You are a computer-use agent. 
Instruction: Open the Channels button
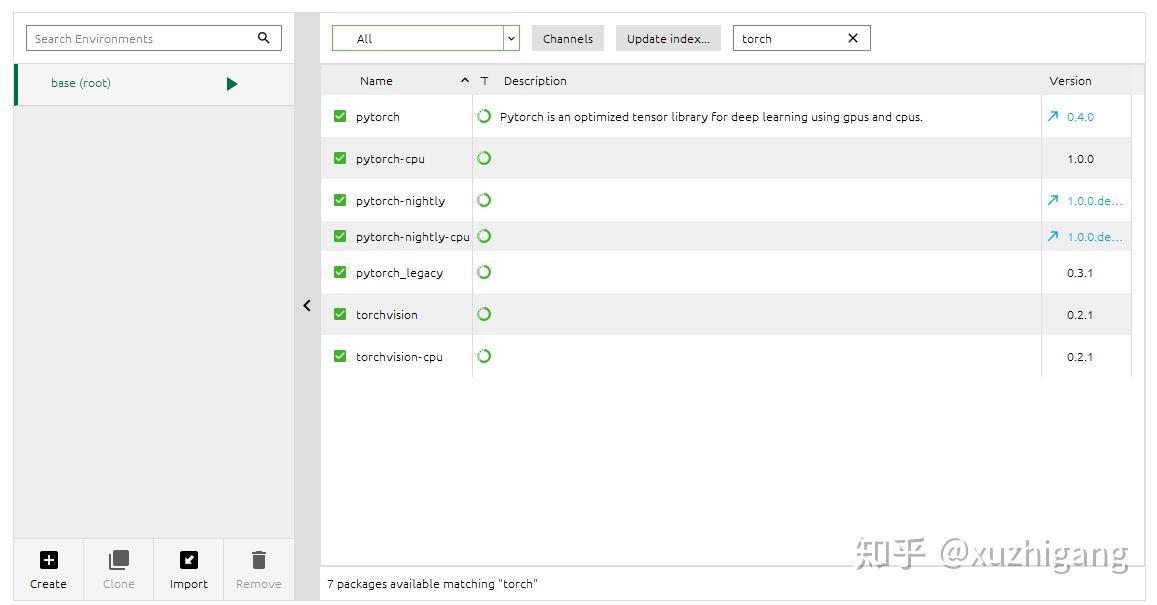(567, 38)
